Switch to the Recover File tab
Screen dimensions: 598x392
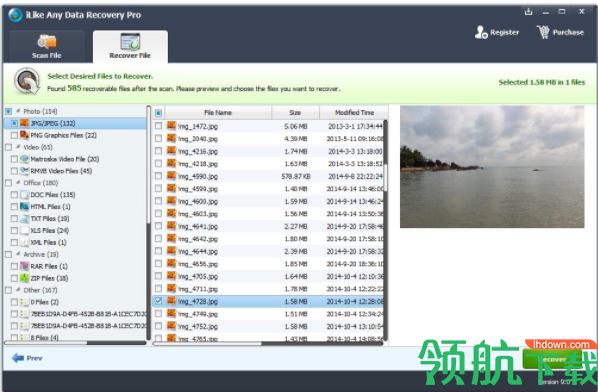pos(130,47)
